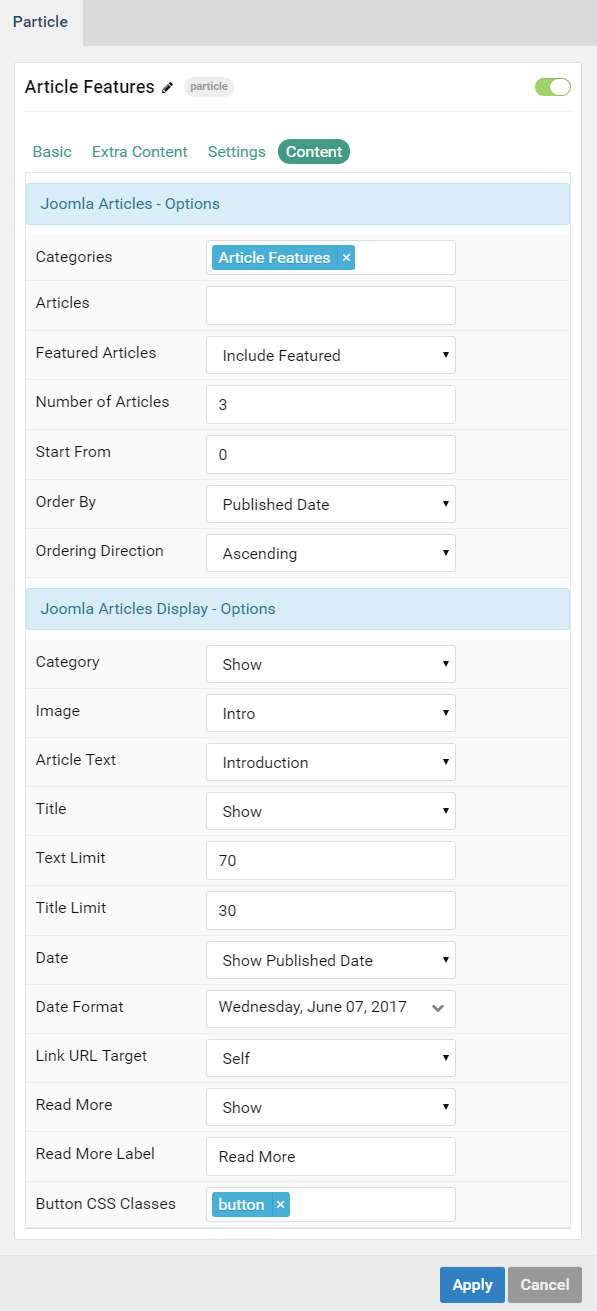
Task: Open the Read More Show dropdown
Action: point(331,1107)
